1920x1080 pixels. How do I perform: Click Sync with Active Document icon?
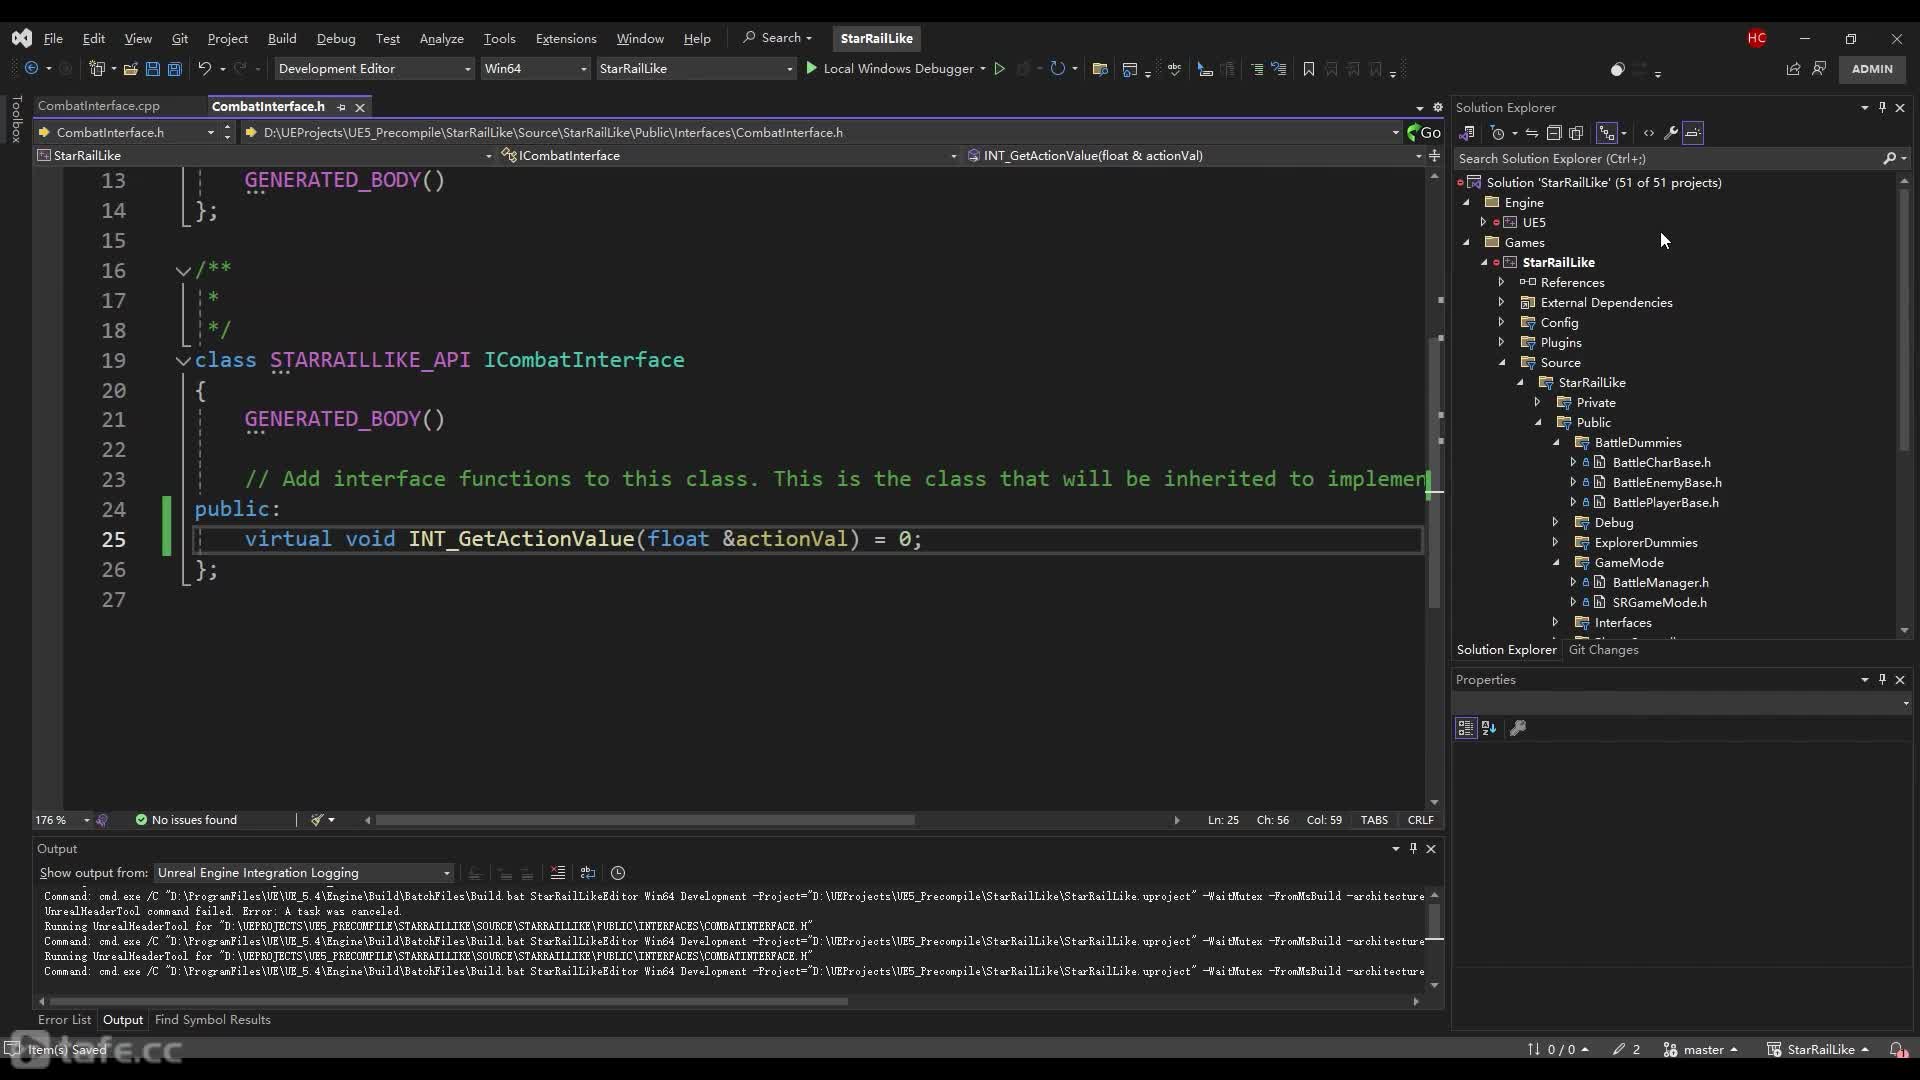[x=1532, y=133]
